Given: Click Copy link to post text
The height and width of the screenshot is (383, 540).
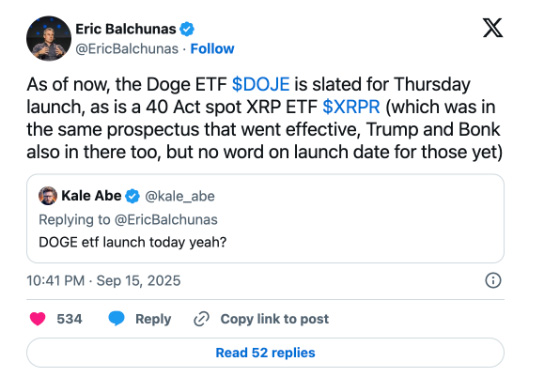Looking at the screenshot, I should pyautogui.click(x=274, y=319).
